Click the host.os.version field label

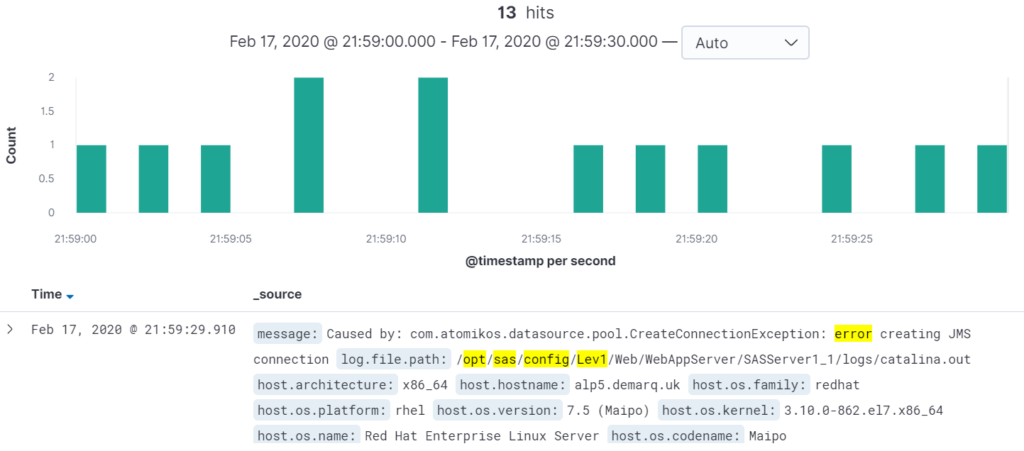click(x=499, y=411)
